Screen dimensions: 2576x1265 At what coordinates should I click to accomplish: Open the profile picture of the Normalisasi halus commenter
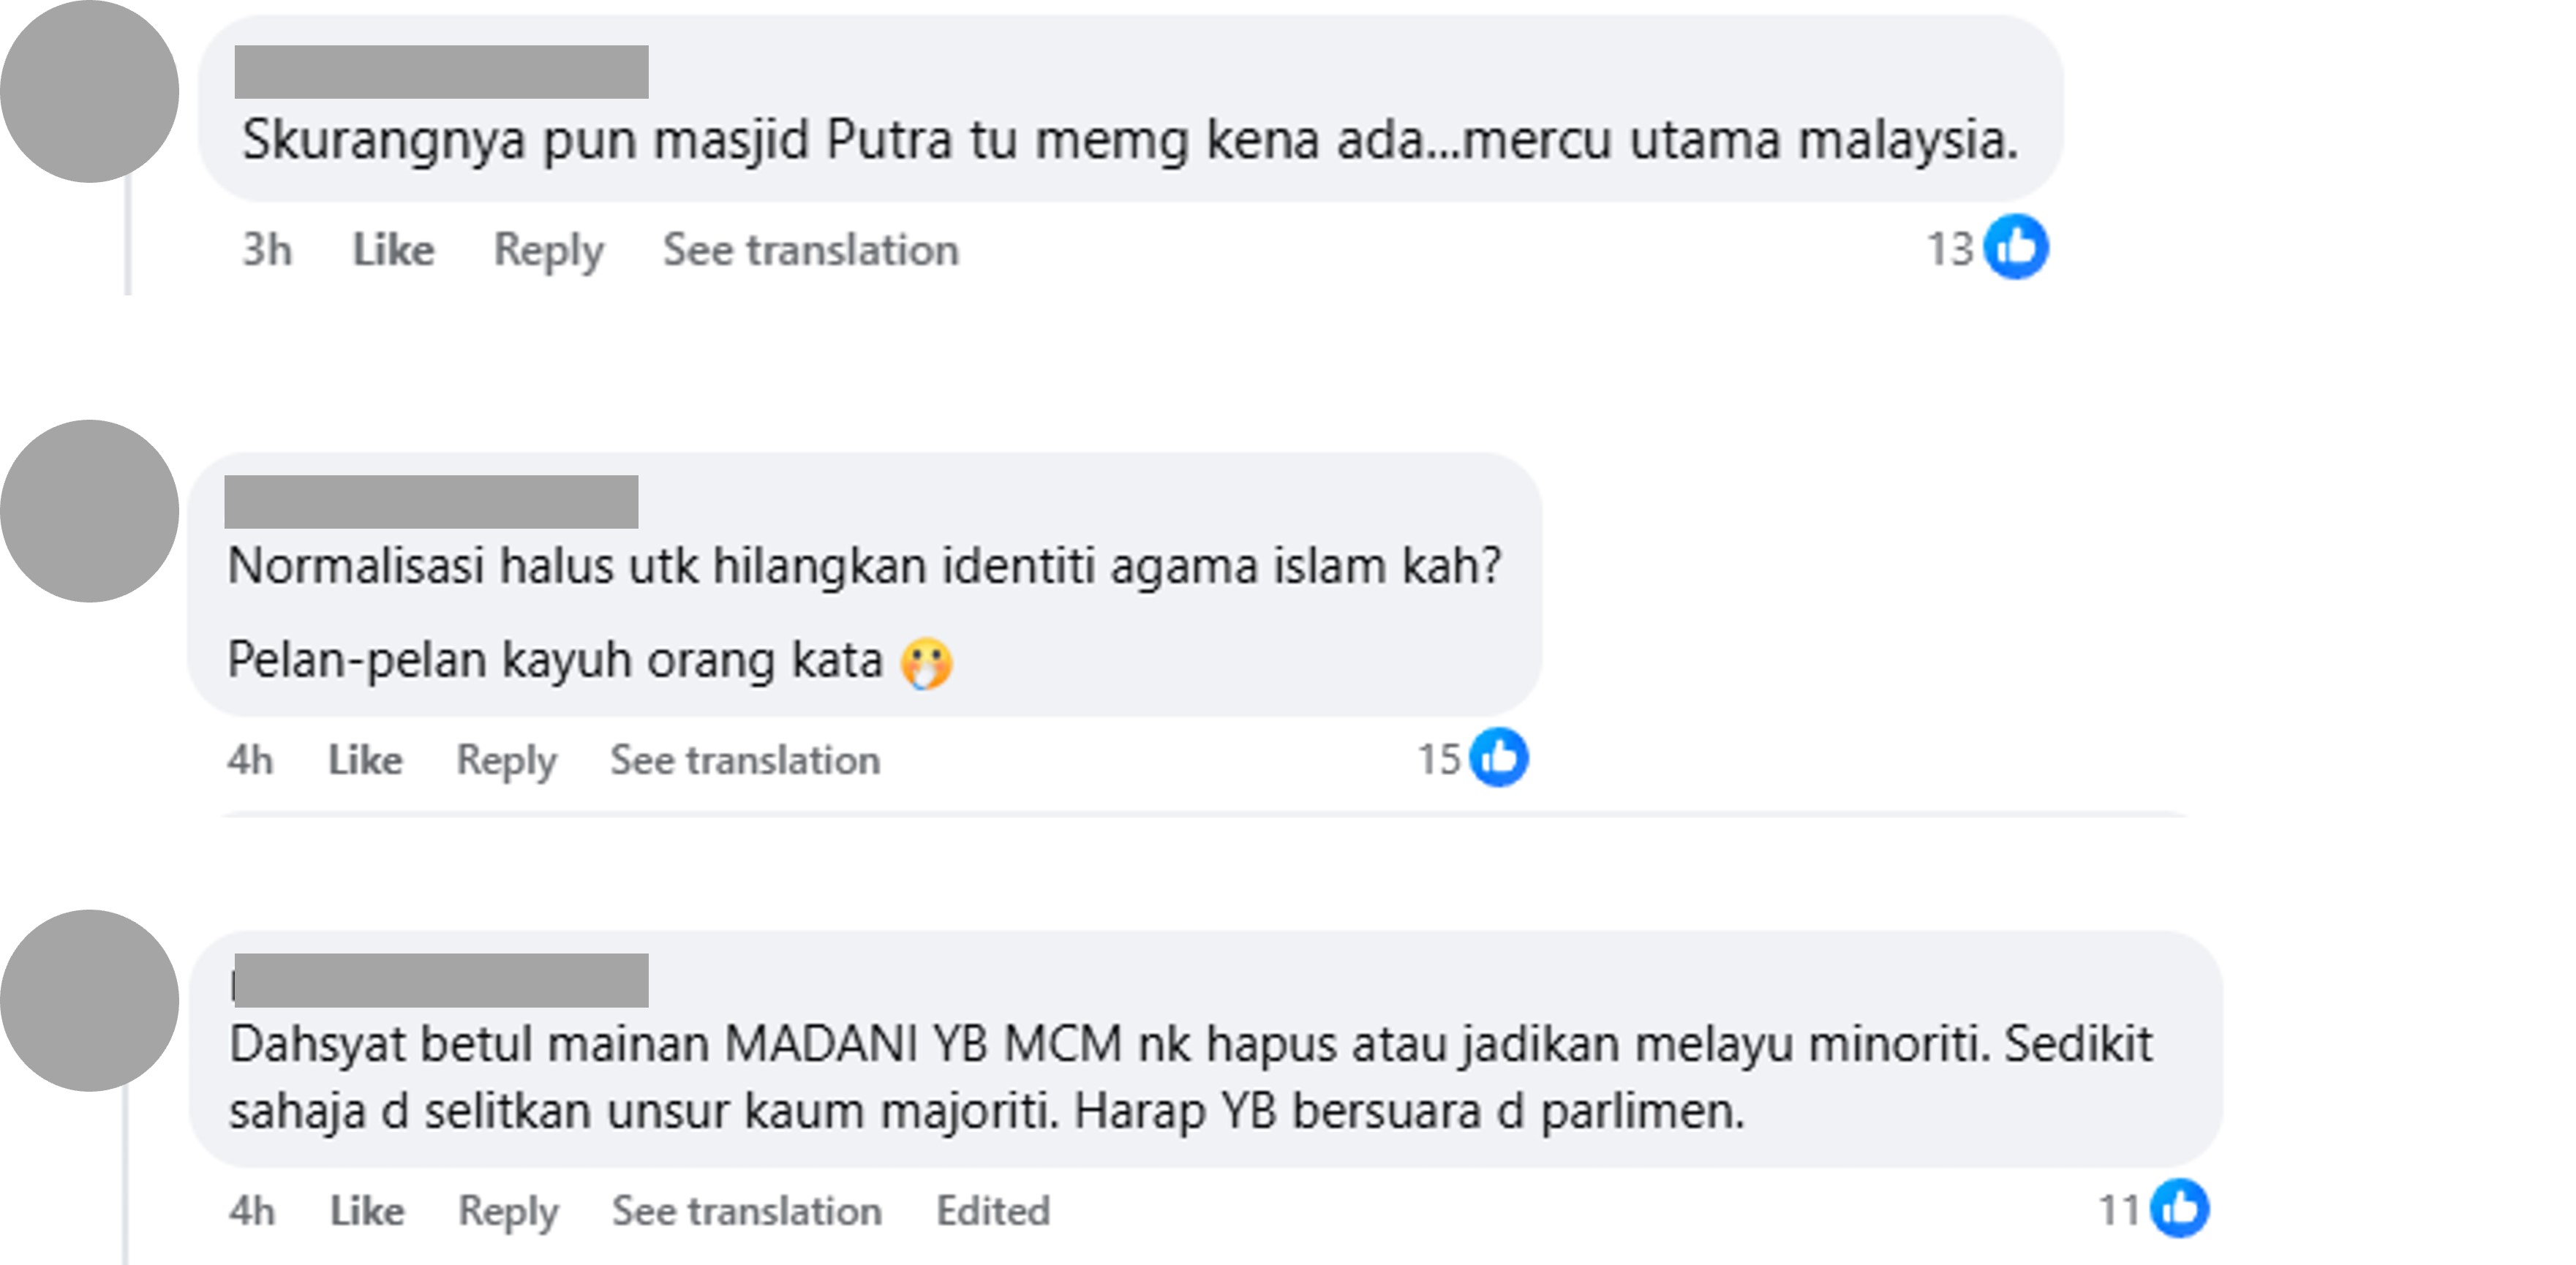click(89, 511)
